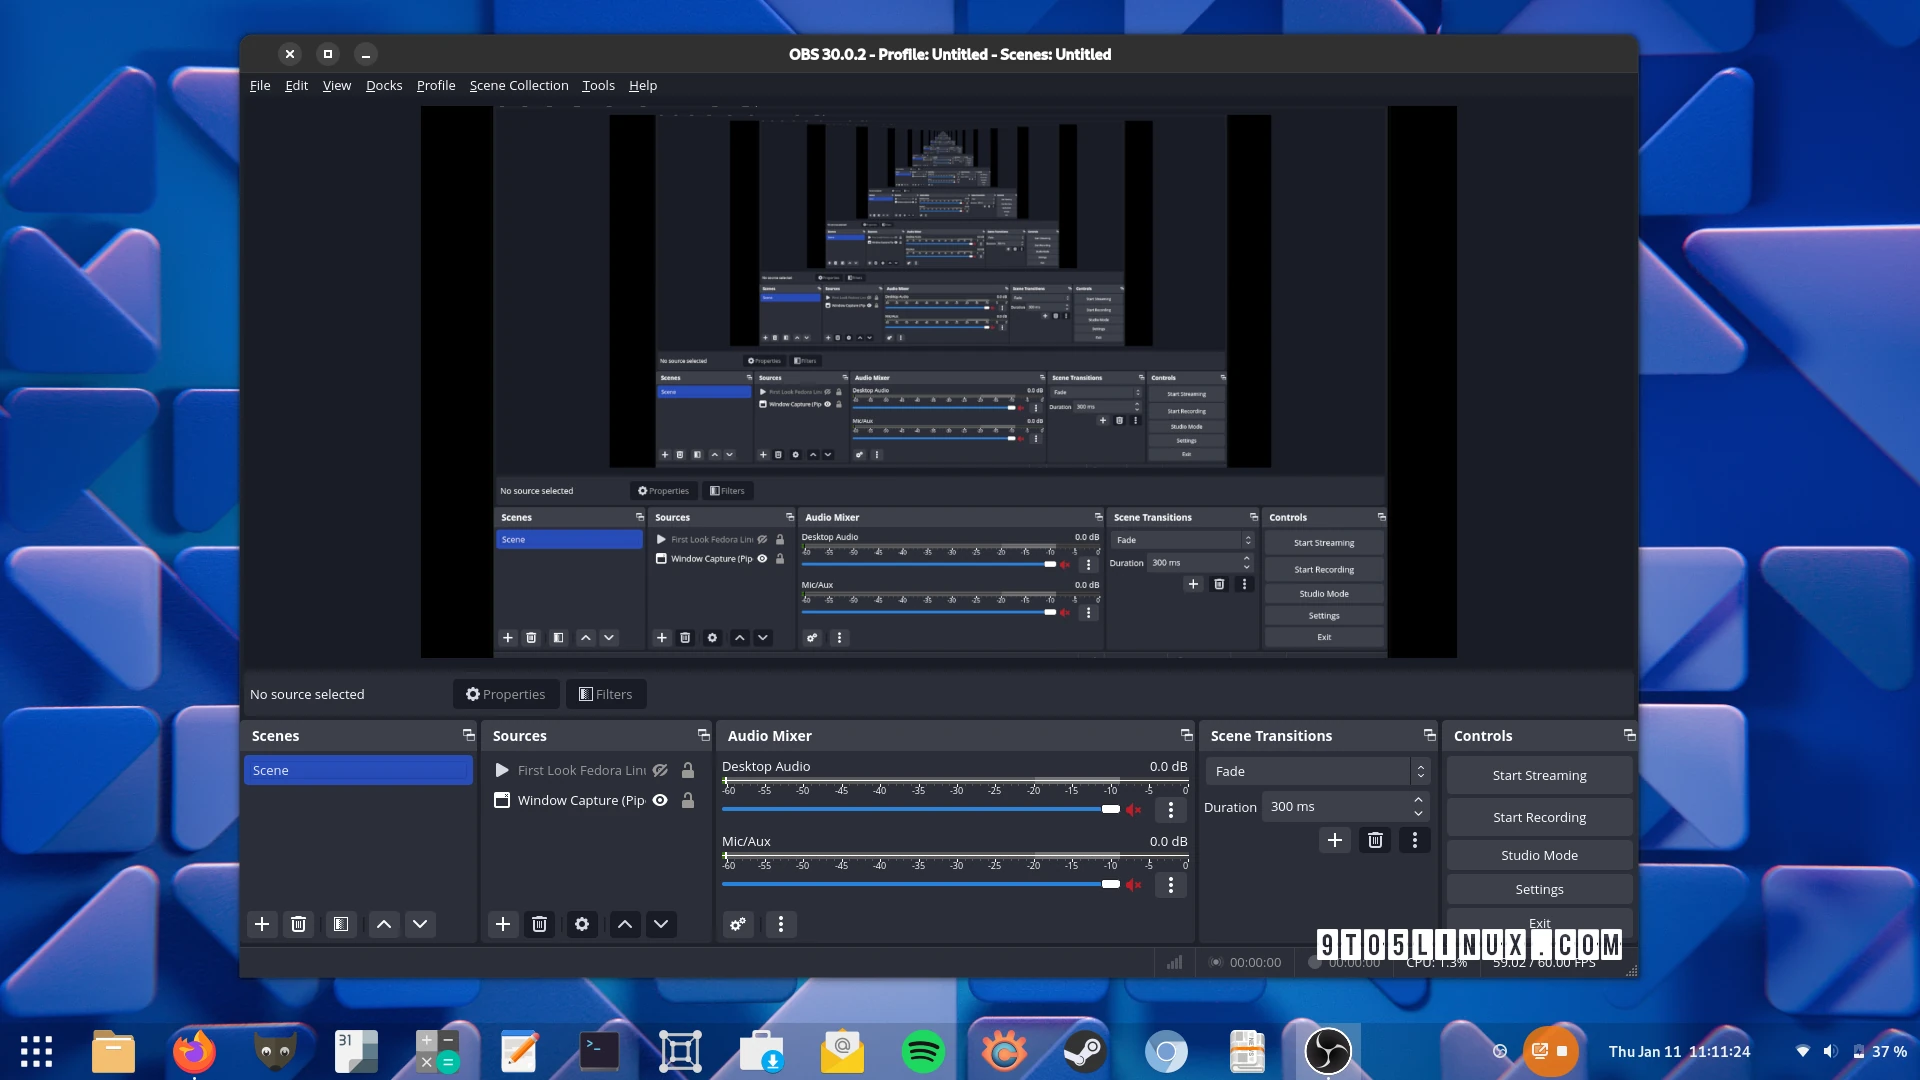
Task: Undock the Controls panel
Action: click(1630, 735)
